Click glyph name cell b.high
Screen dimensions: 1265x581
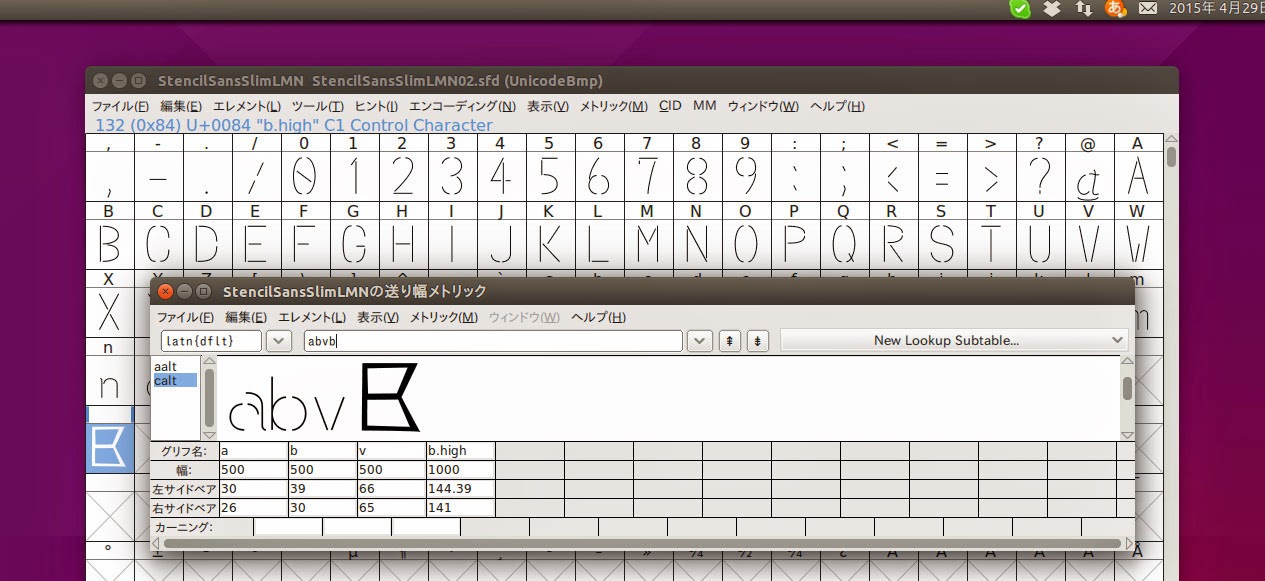pos(460,451)
